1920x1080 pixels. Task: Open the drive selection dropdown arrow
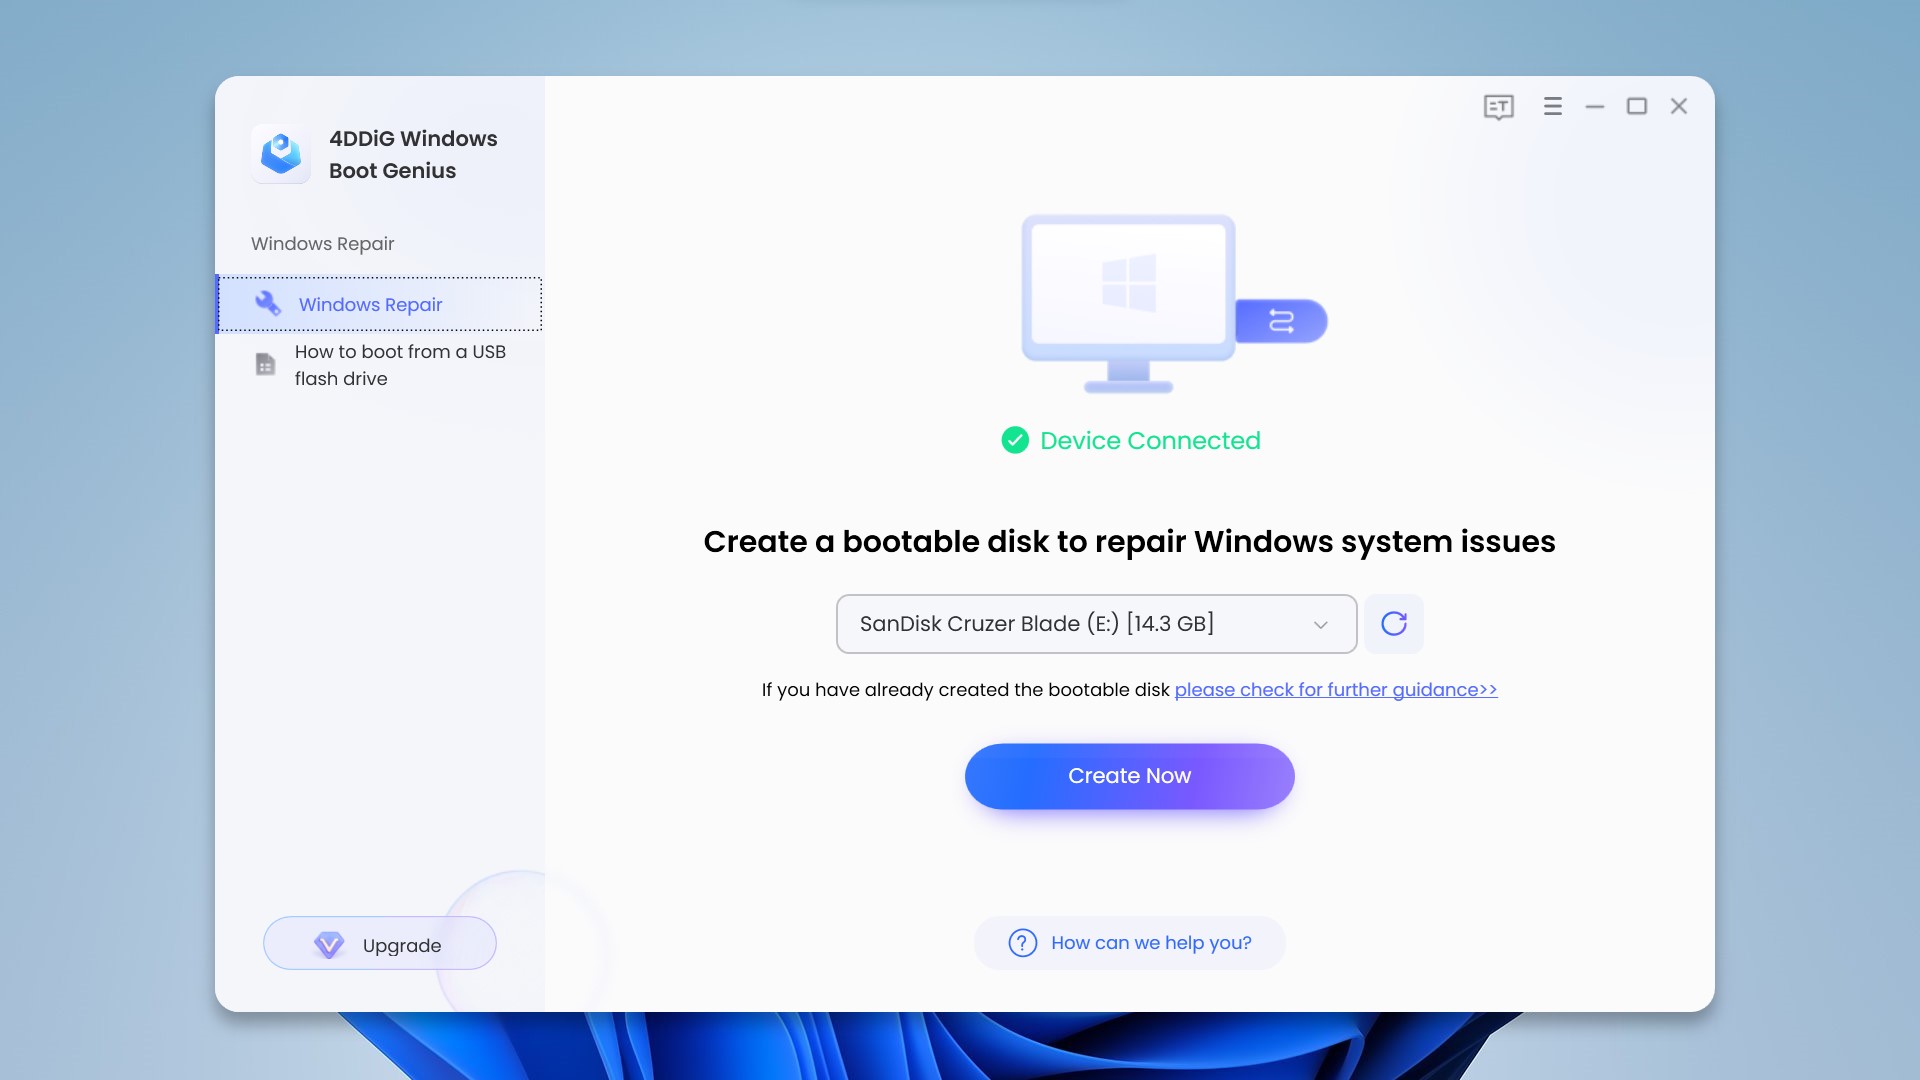[x=1320, y=624]
